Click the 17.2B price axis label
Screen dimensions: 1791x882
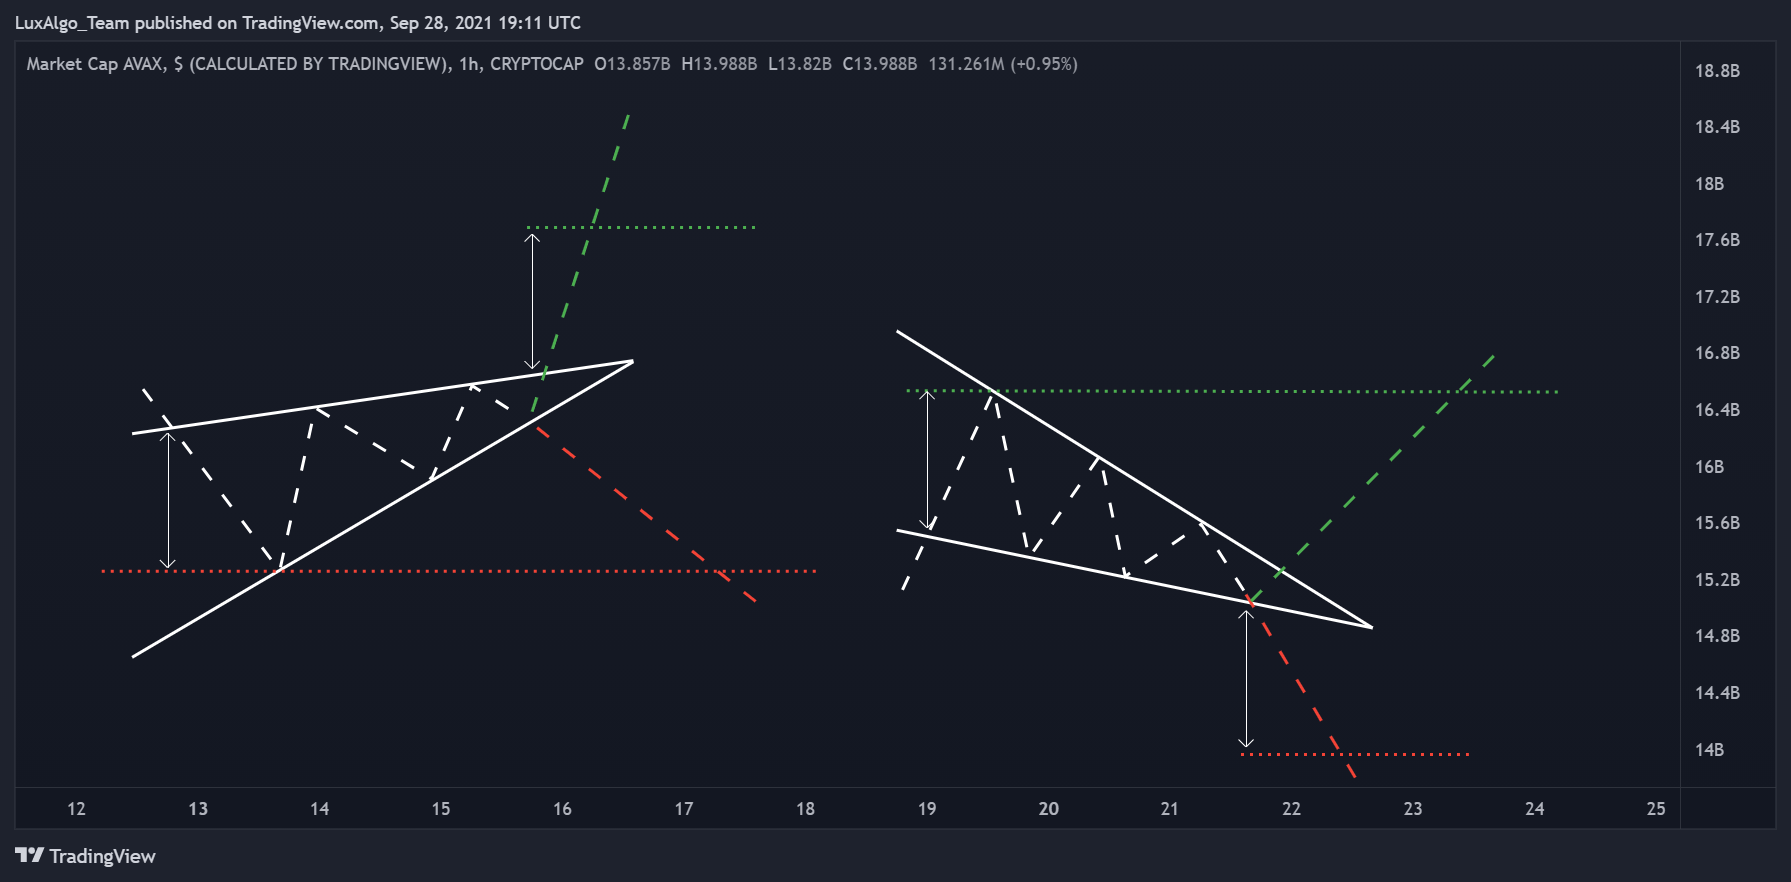(x=1717, y=297)
